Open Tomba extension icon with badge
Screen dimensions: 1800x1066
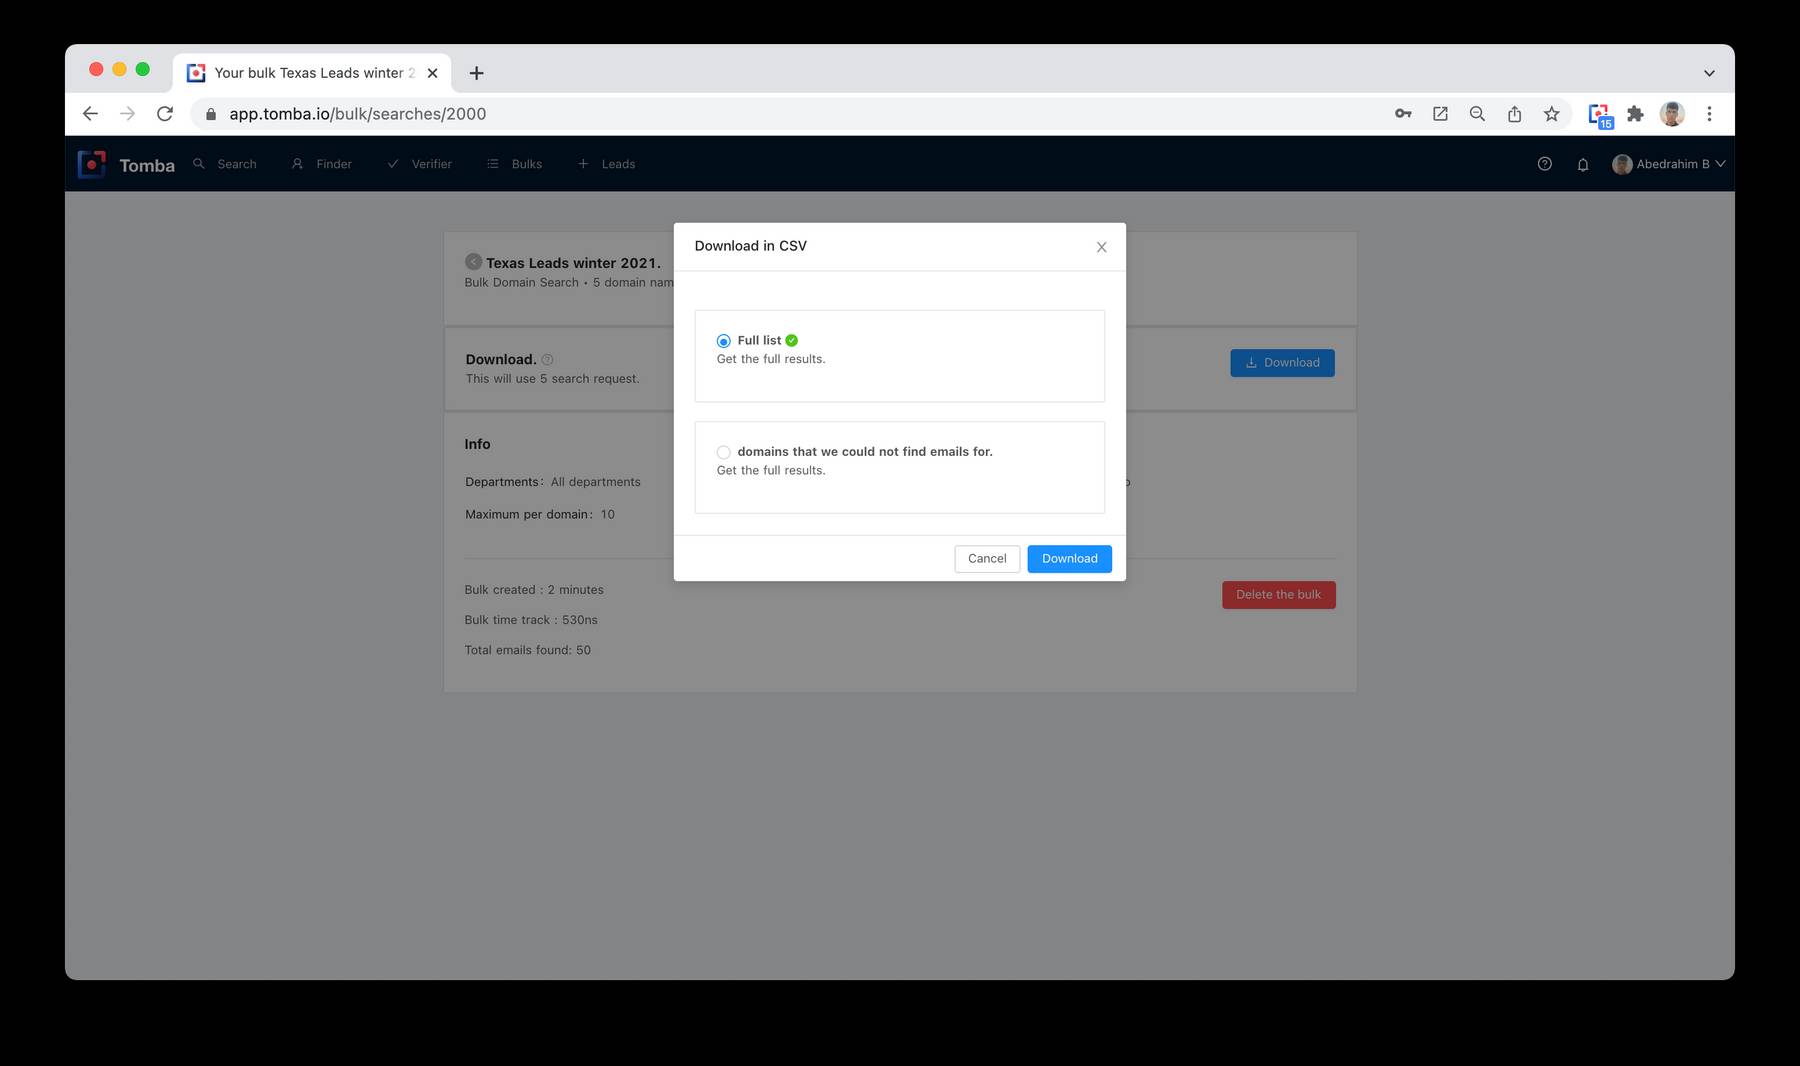[x=1600, y=115]
